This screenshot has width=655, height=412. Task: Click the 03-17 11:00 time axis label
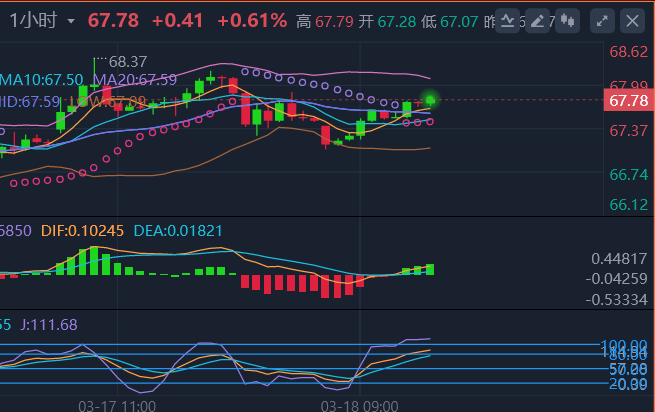(117, 405)
